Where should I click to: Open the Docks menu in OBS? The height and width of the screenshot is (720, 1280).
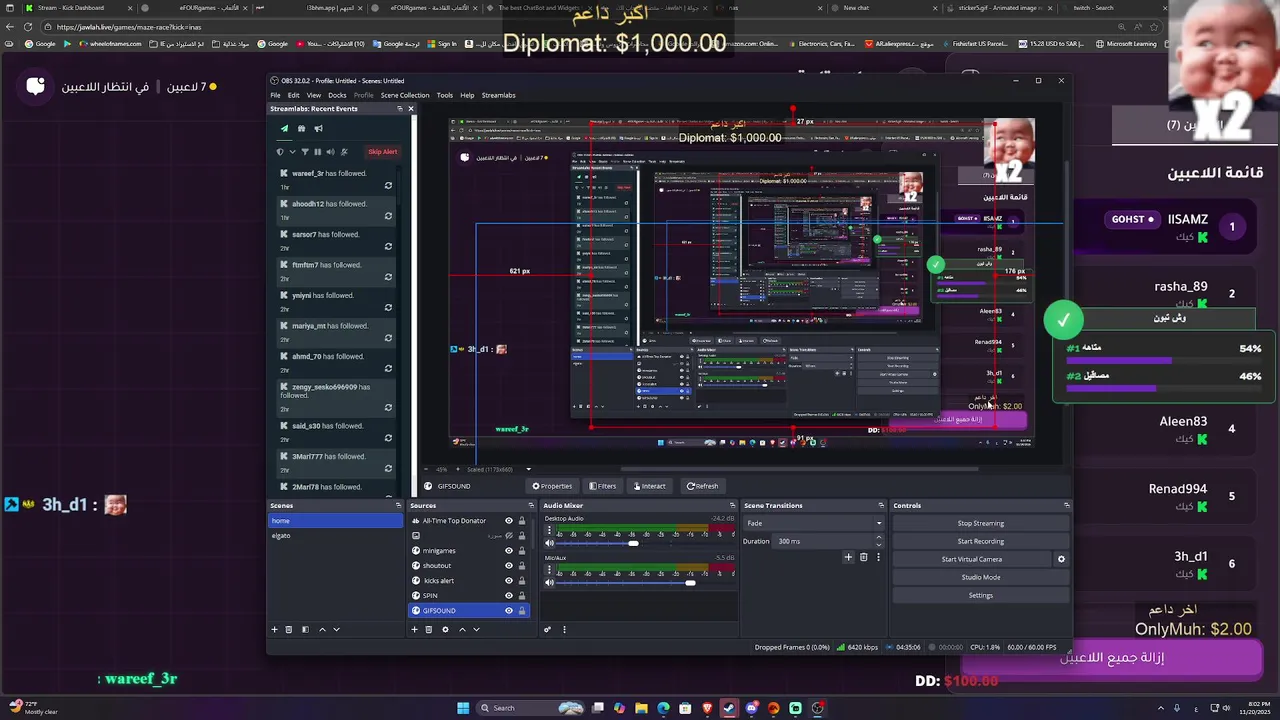[x=337, y=95]
